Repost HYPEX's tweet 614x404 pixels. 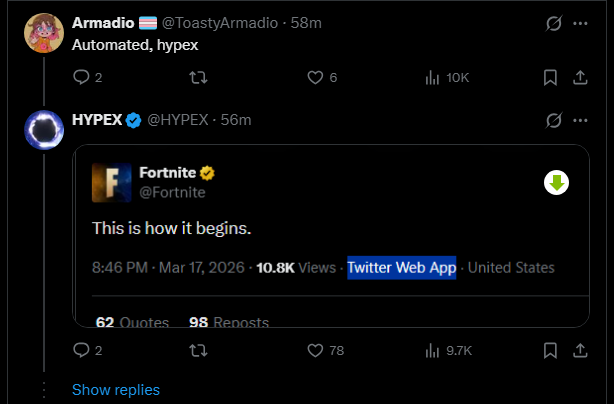[198, 350]
